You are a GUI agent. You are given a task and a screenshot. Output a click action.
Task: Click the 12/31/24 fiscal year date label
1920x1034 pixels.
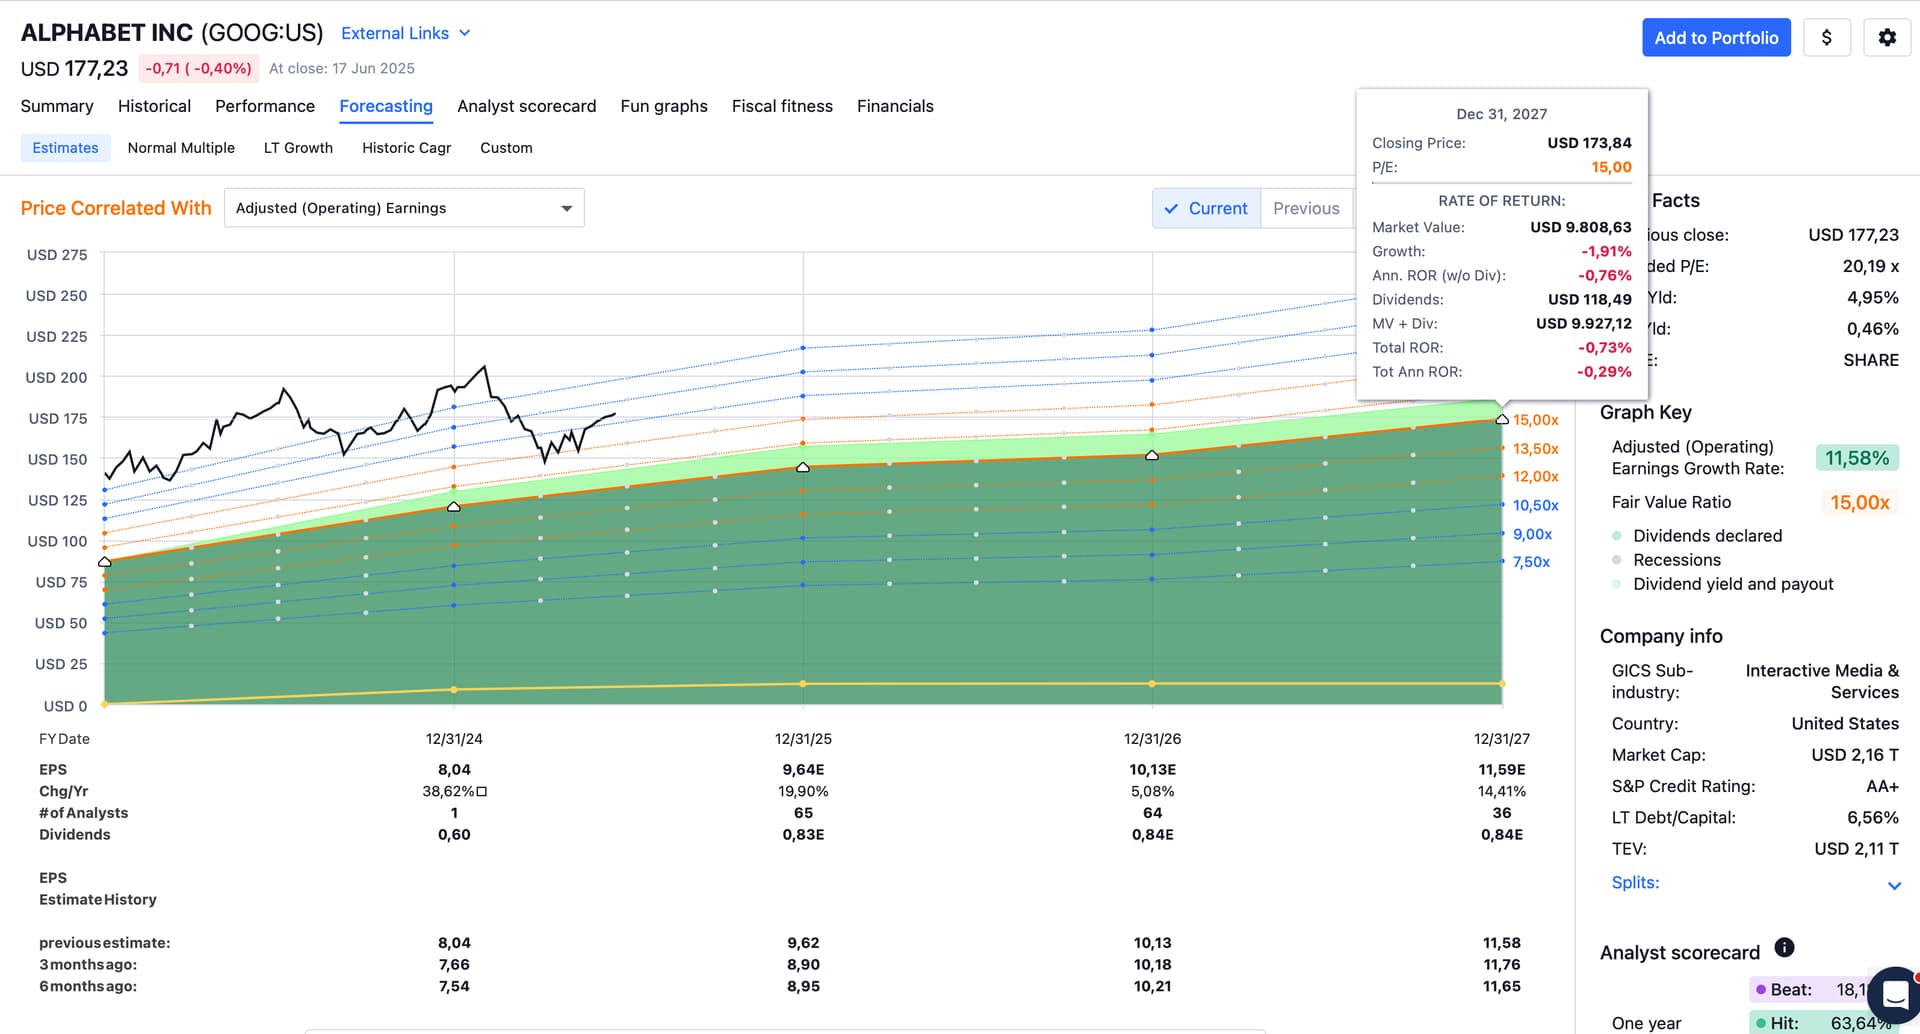[x=454, y=739]
